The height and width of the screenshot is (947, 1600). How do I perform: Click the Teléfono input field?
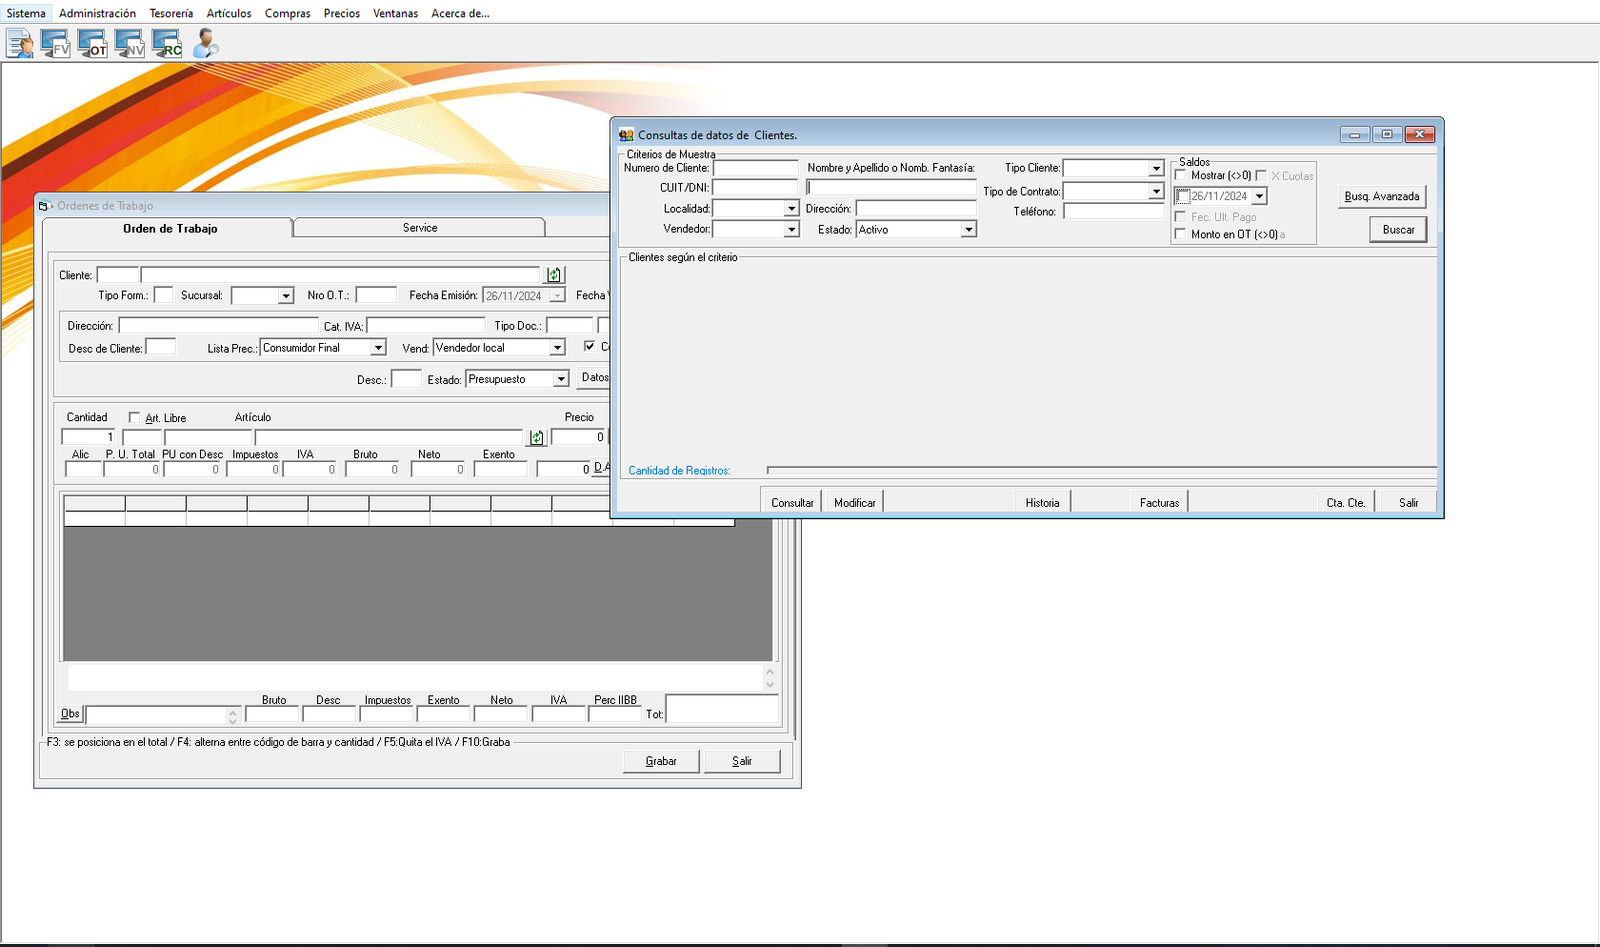coord(1114,211)
